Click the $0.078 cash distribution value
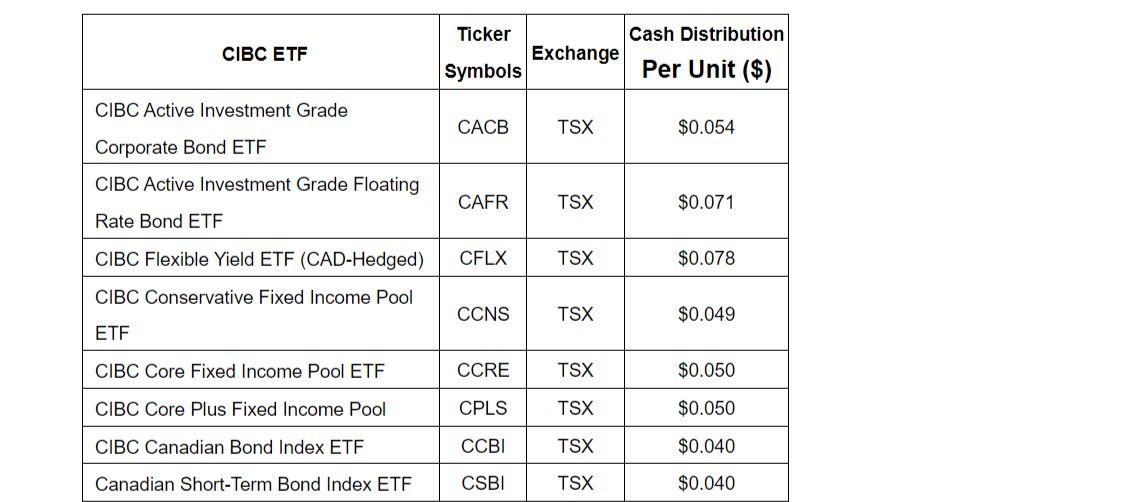The image size is (1148, 502). (x=706, y=258)
